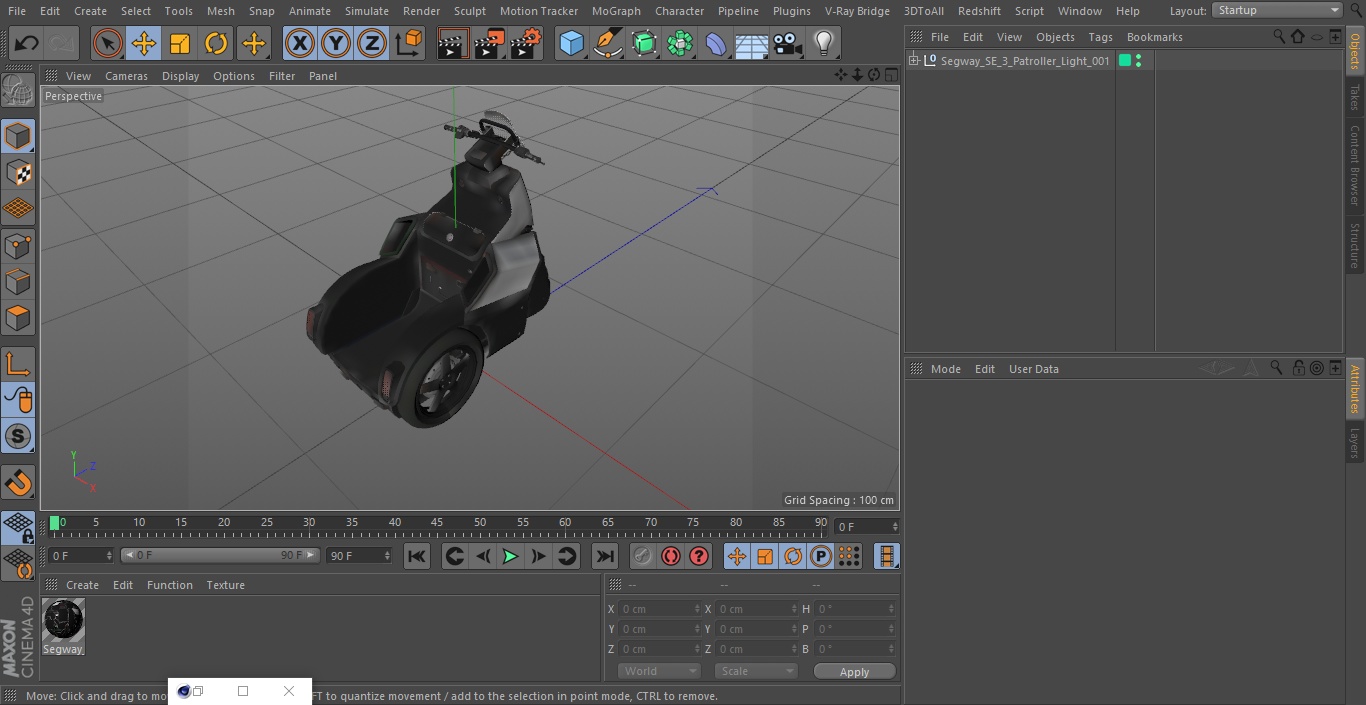Click the X position 0 cm field
The height and width of the screenshot is (705, 1366).
coord(659,609)
